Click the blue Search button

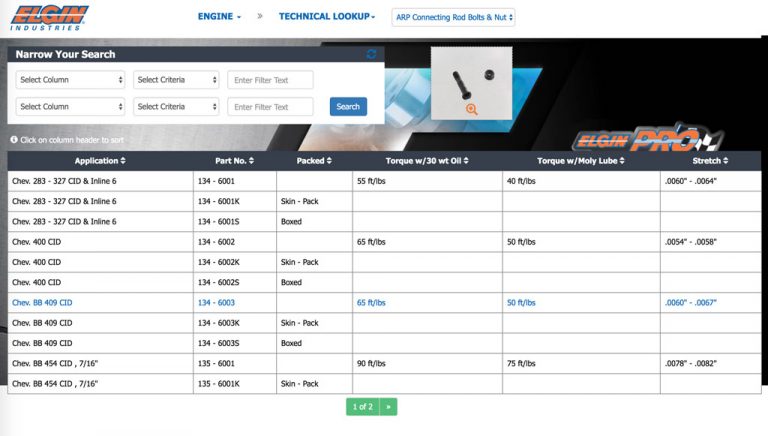(x=348, y=107)
